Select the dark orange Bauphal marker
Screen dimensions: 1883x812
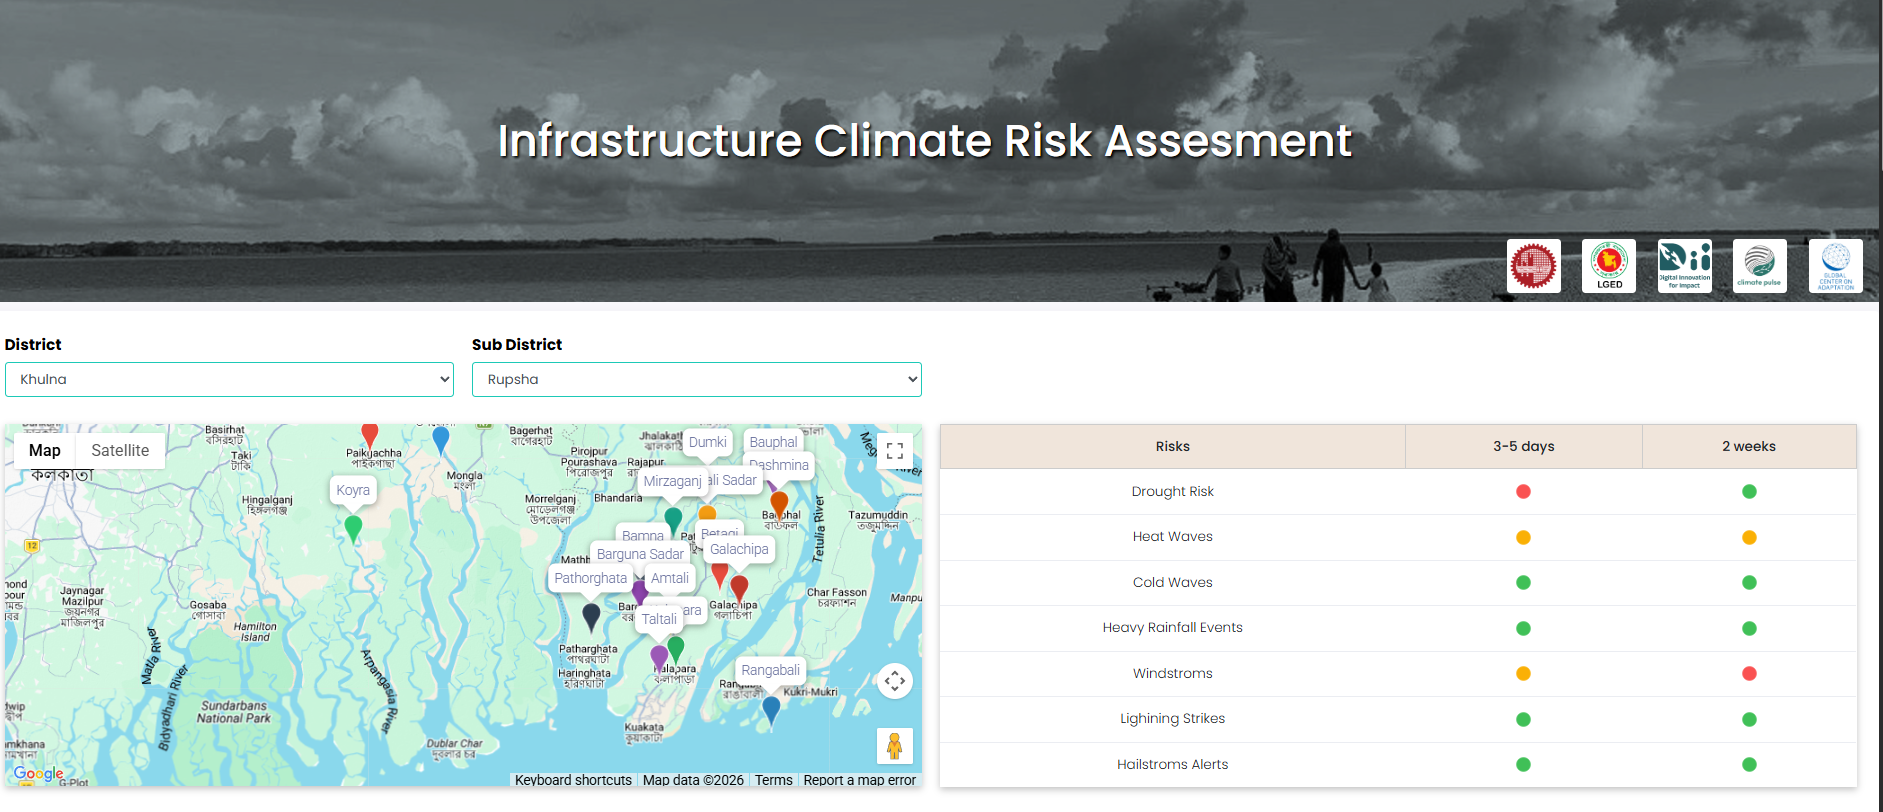tap(779, 505)
